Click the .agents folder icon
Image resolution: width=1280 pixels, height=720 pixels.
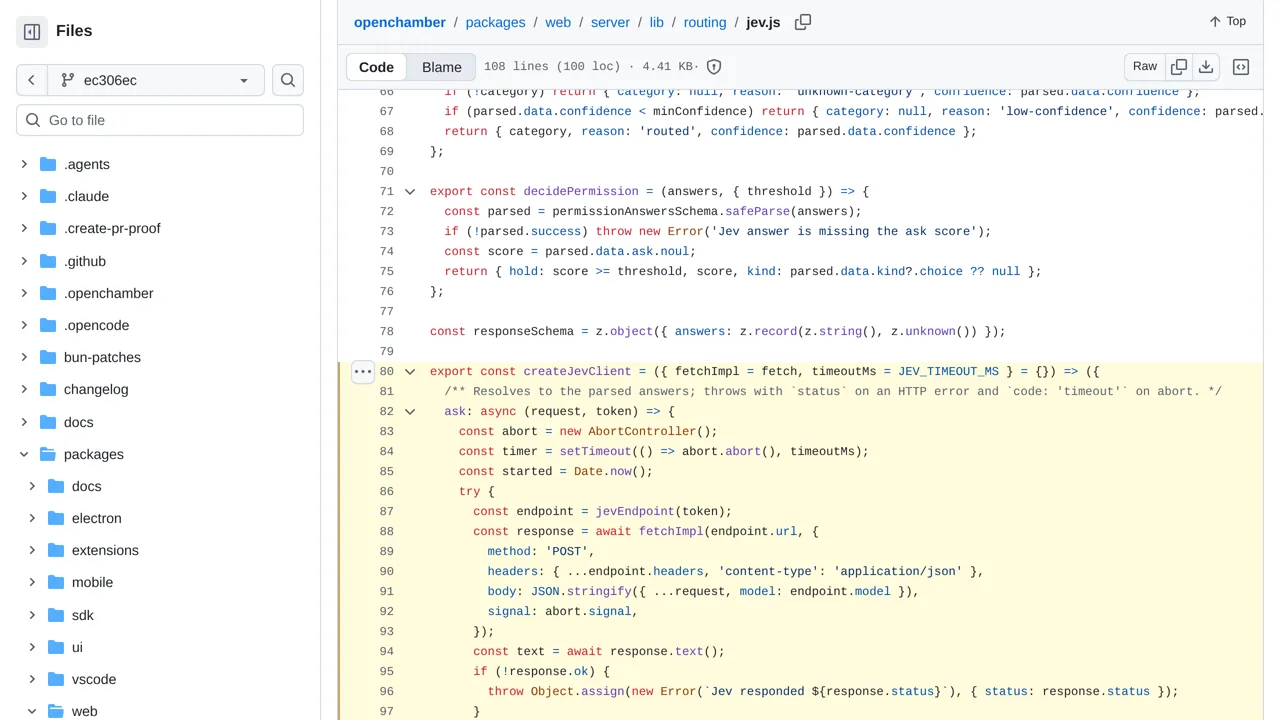(48, 164)
